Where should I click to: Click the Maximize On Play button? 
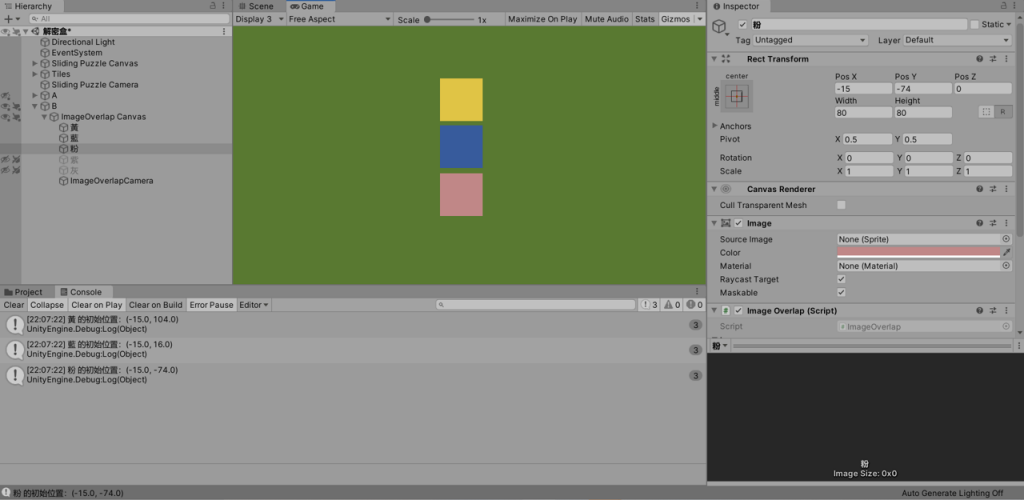[543, 19]
